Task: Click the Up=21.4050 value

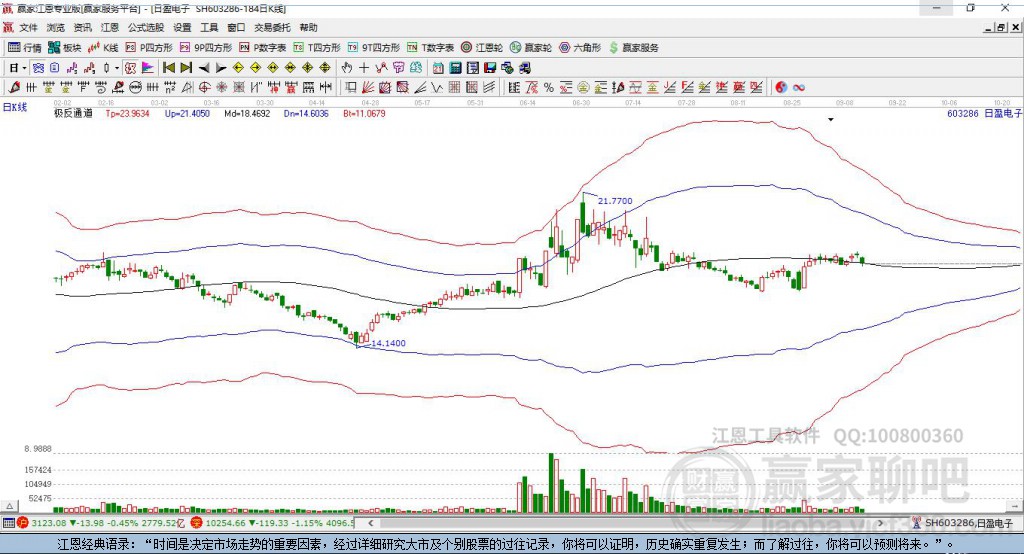Action: [187, 114]
